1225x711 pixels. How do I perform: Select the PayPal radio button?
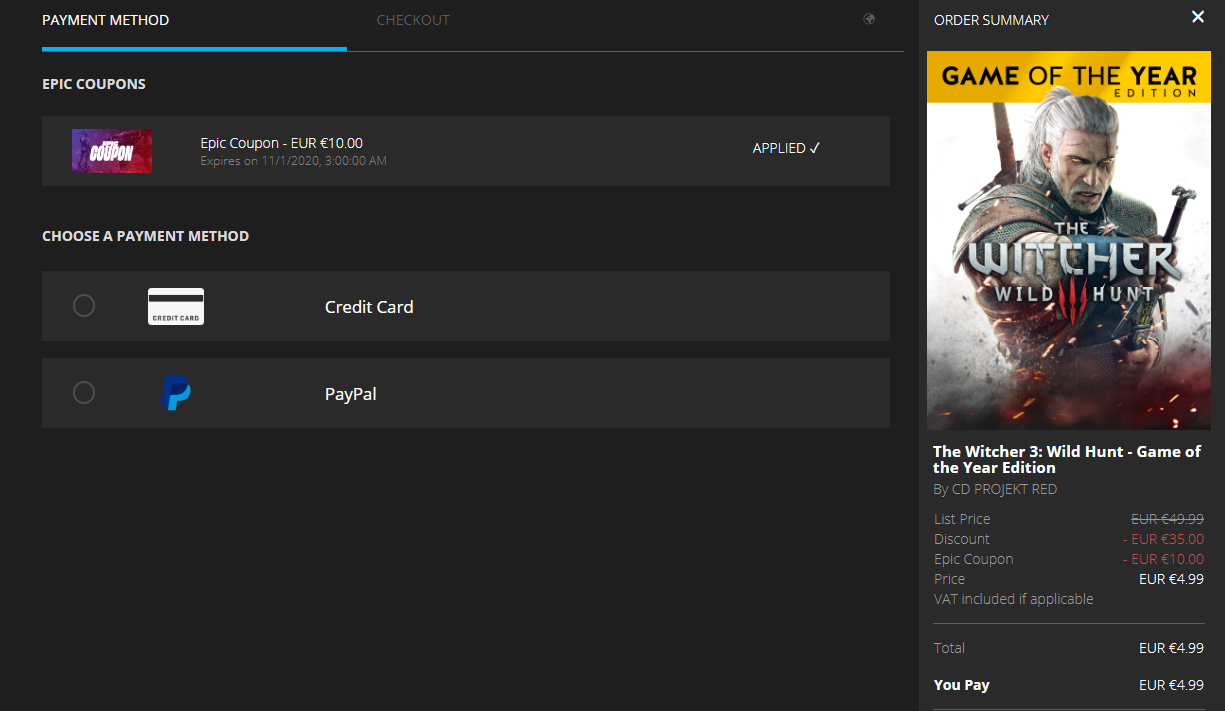point(84,392)
